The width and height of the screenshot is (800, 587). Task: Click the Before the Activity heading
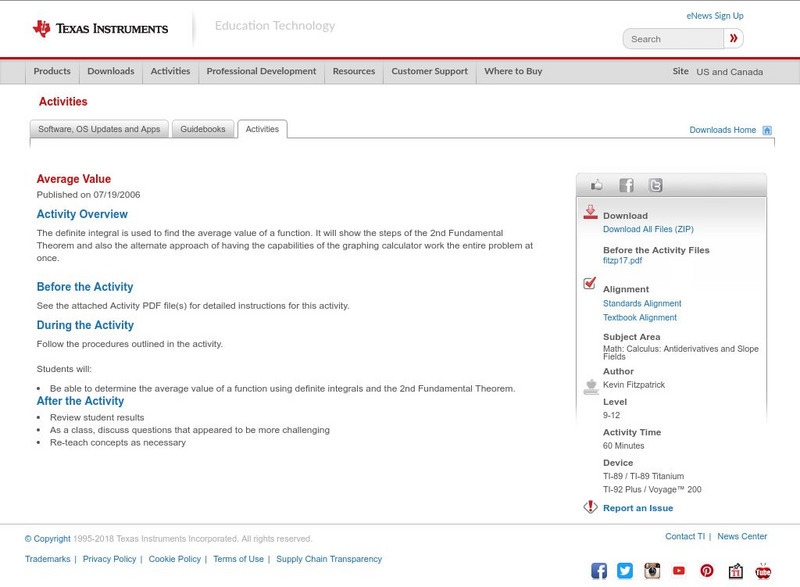click(x=85, y=287)
